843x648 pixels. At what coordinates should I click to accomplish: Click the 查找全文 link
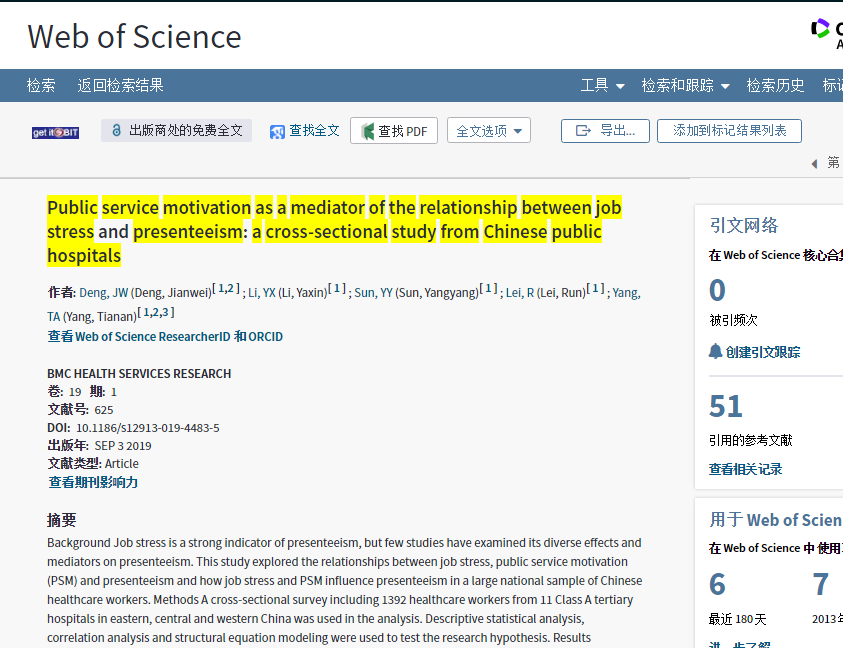(x=314, y=131)
